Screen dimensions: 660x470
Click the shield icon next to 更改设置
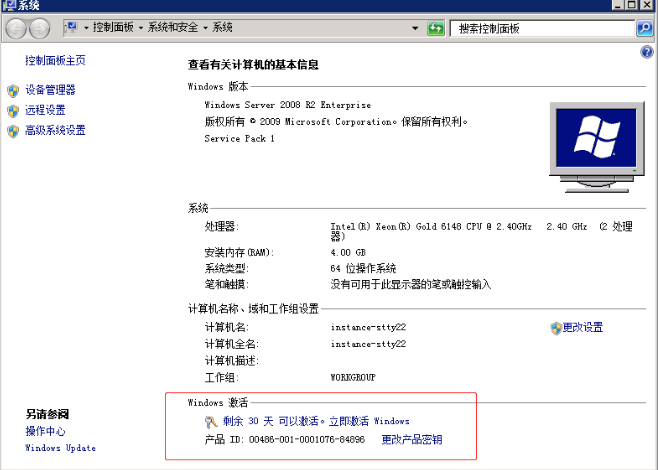(555, 328)
